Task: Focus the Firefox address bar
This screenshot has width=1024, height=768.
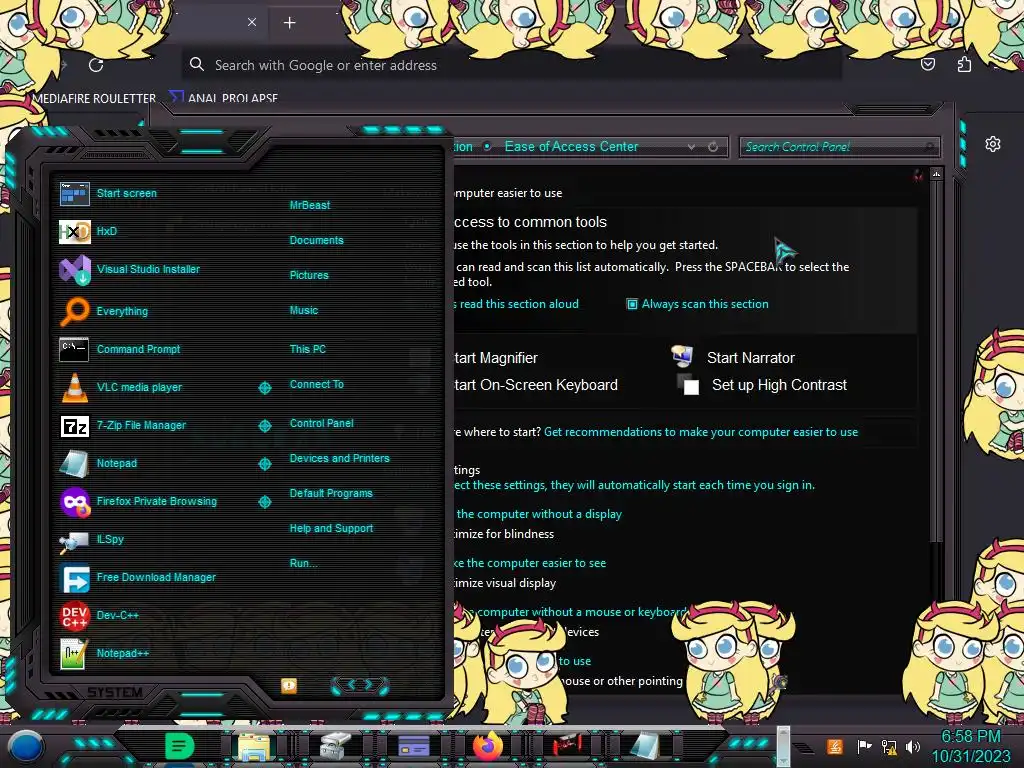Action: click(511, 65)
